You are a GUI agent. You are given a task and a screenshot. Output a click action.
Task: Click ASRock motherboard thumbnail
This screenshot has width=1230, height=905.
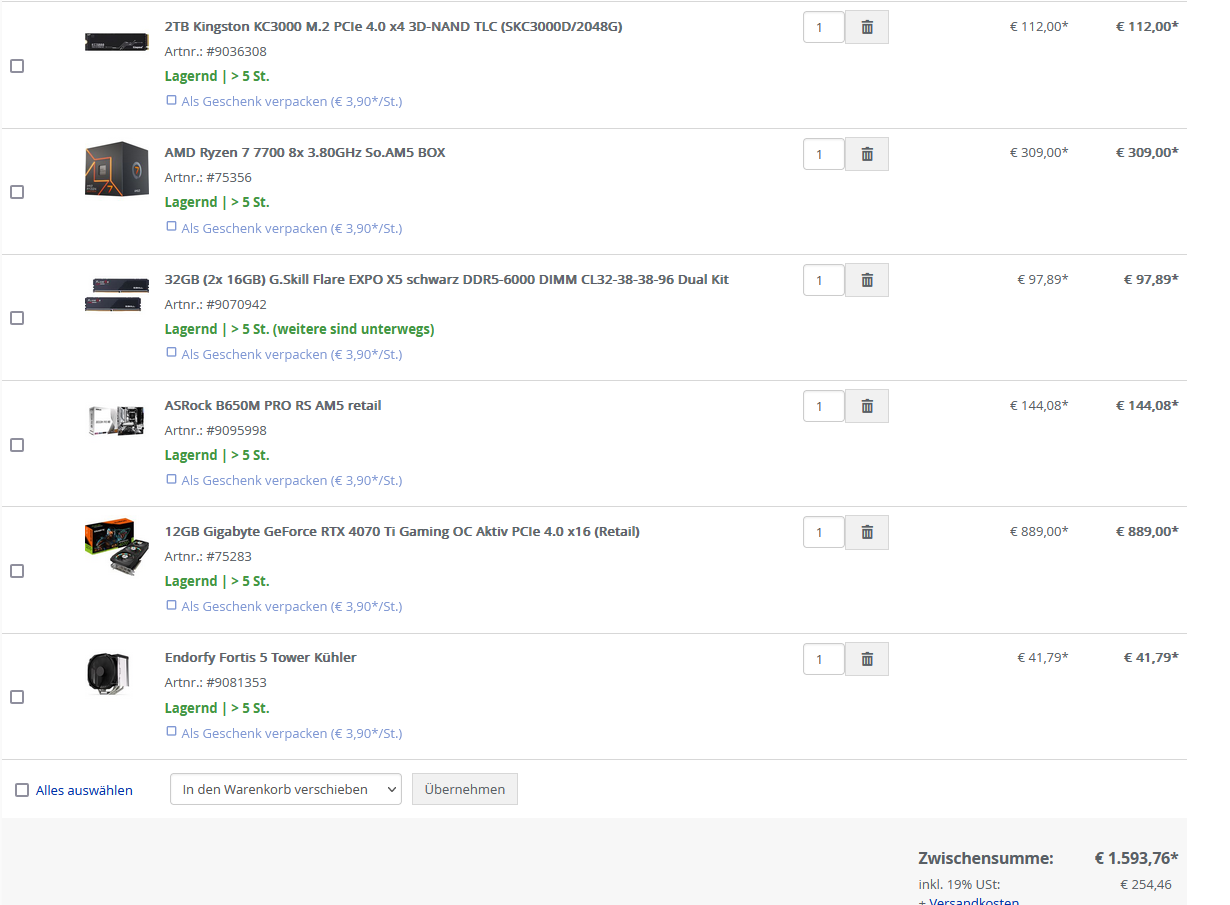pyautogui.click(x=115, y=421)
